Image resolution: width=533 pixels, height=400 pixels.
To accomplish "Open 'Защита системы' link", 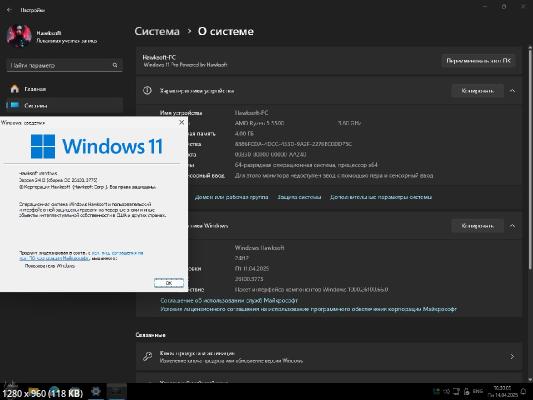I will click(x=299, y=197).
